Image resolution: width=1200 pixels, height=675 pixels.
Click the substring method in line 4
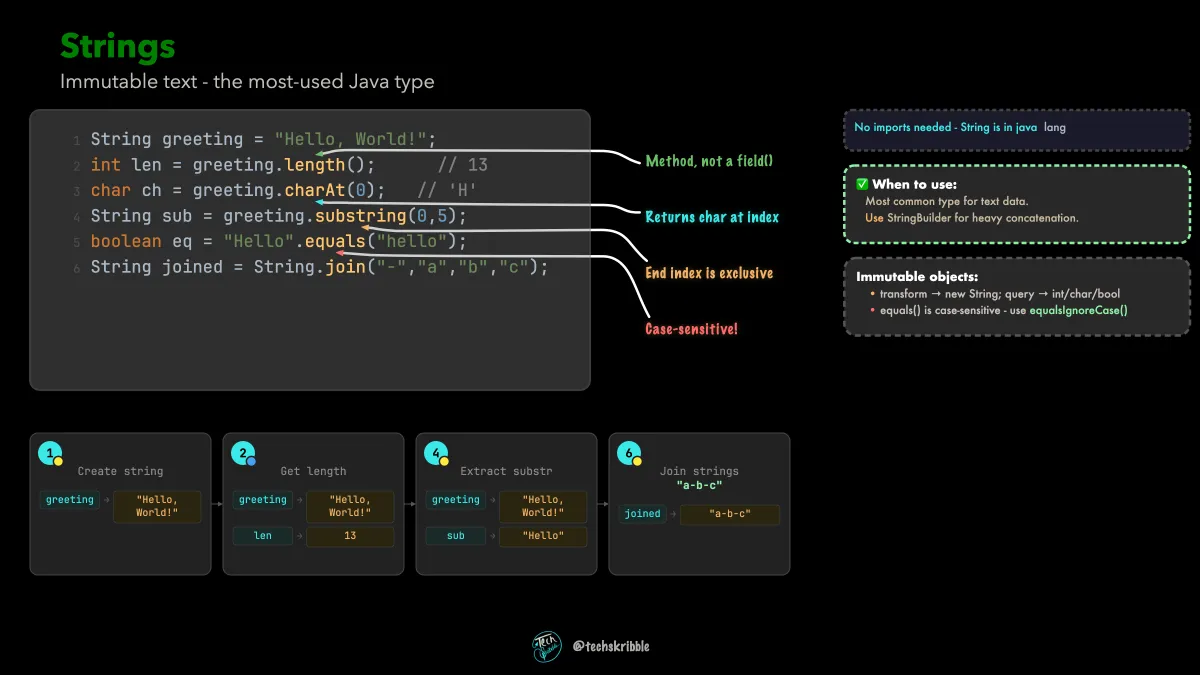click(360, 216)
